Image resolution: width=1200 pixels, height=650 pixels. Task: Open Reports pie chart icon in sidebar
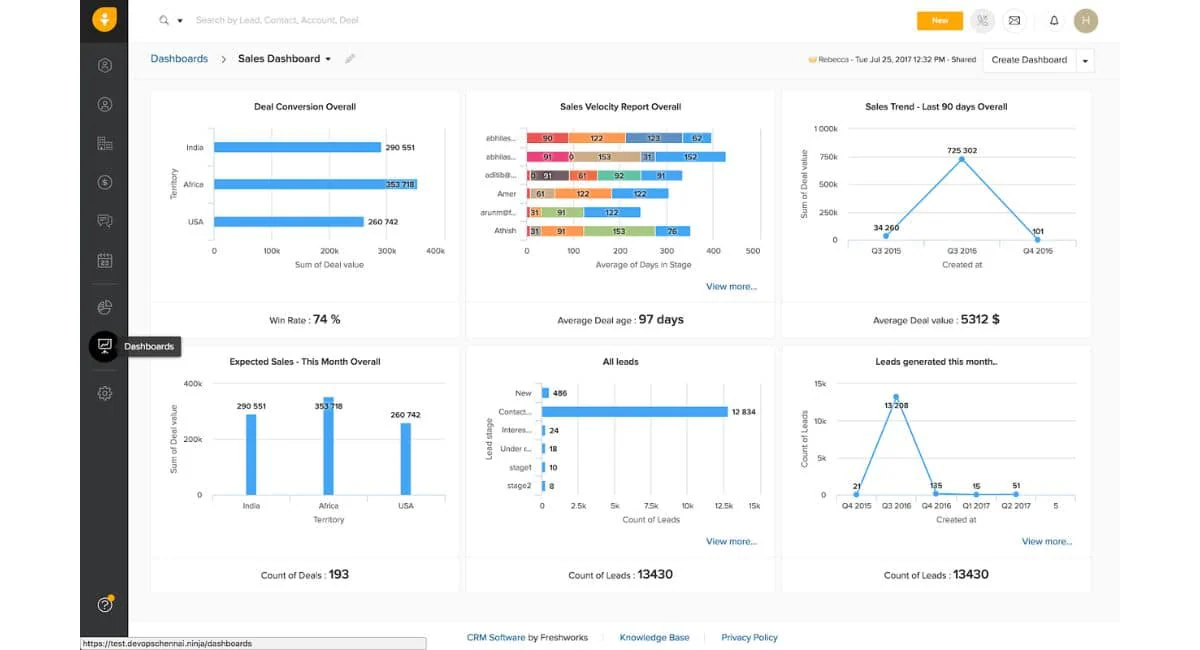tap(104, 307)
